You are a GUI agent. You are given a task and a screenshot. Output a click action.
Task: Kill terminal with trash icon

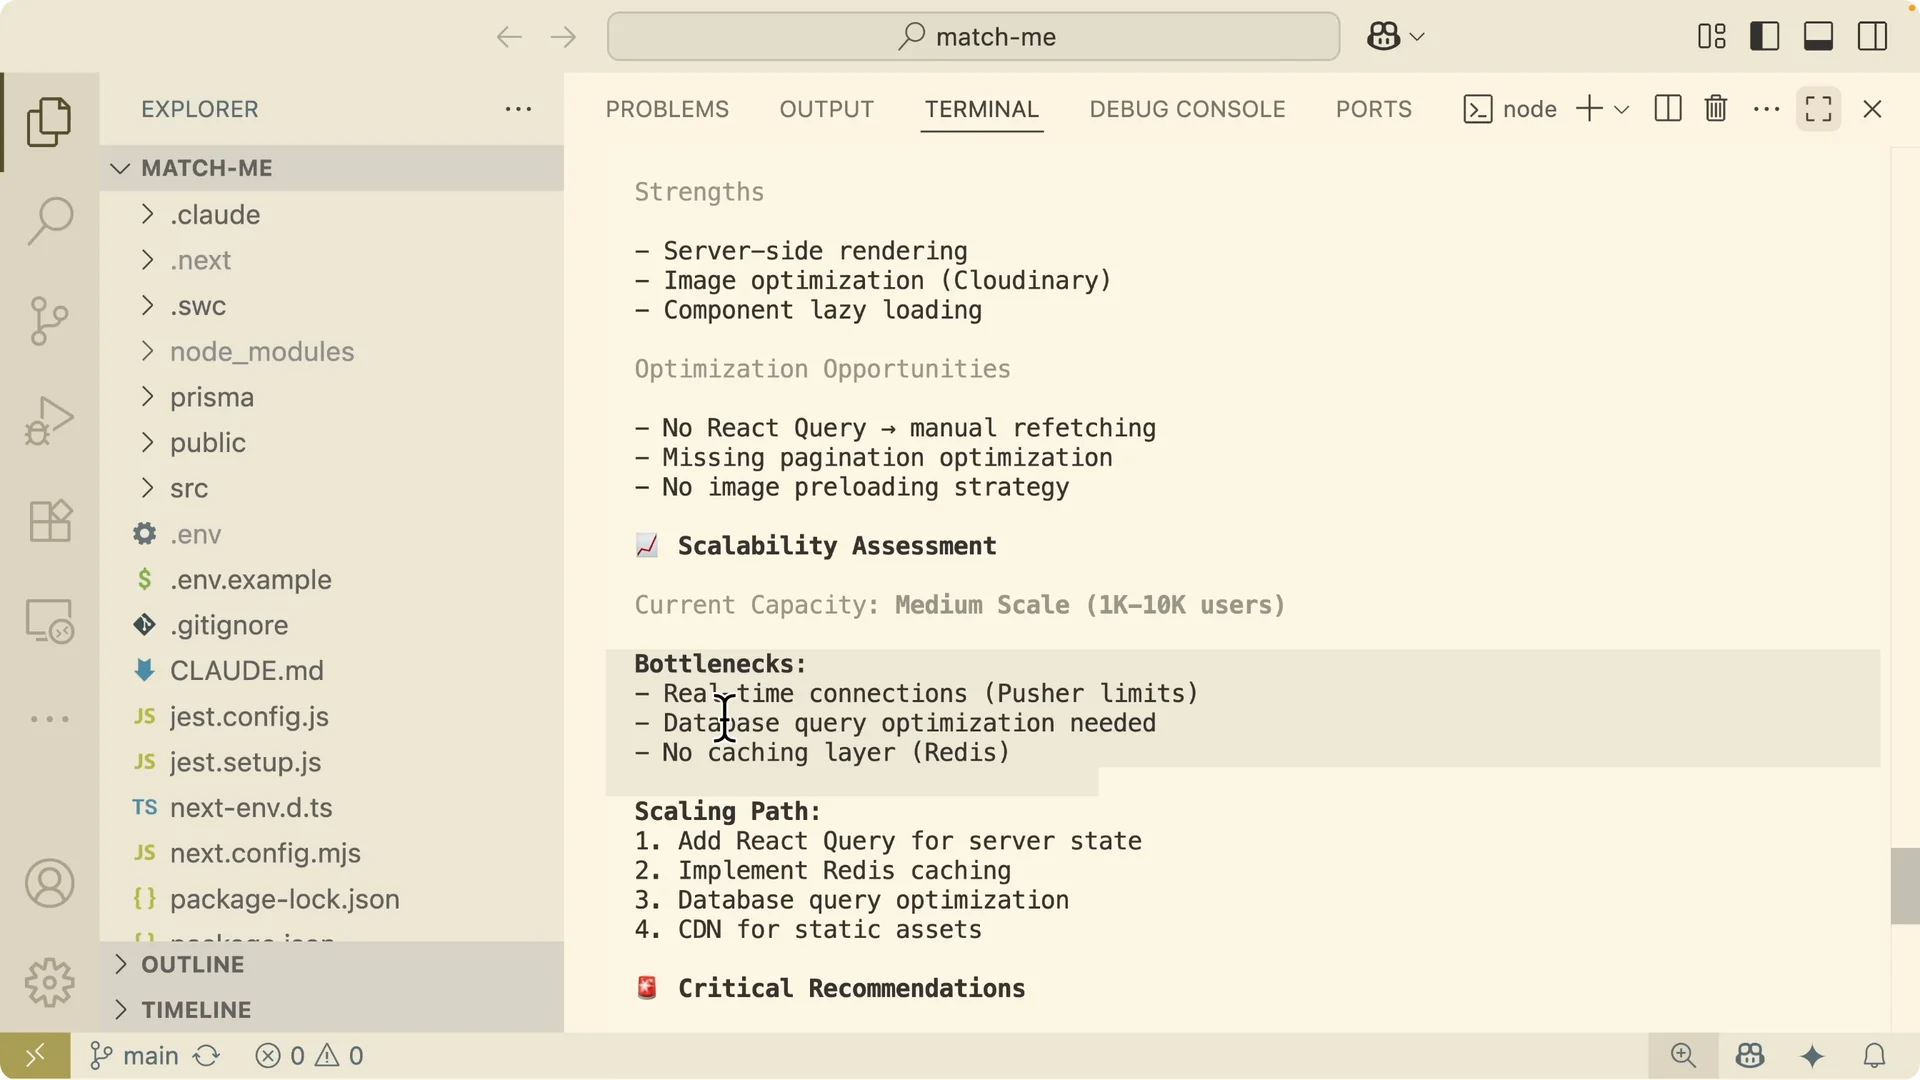pos(1716,109)
